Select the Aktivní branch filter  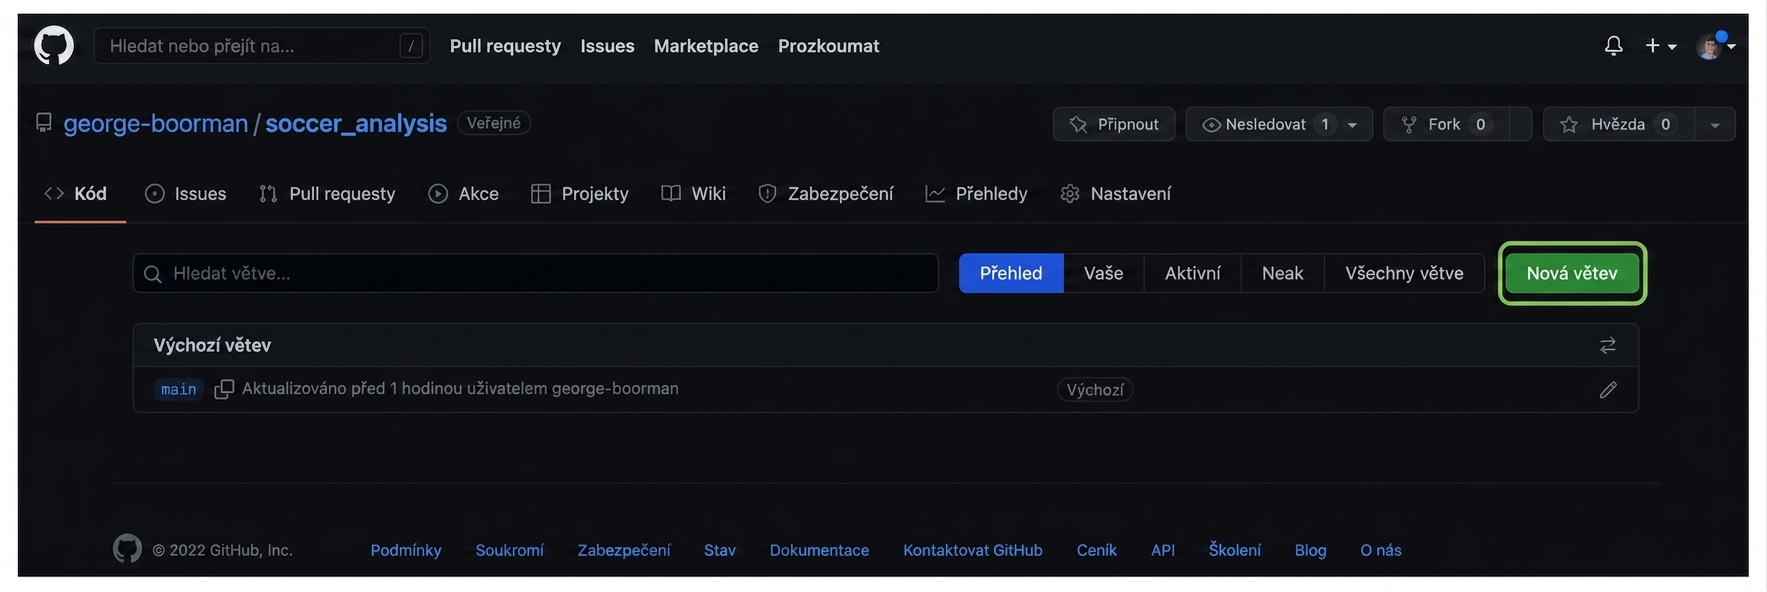click(1193, 273)
